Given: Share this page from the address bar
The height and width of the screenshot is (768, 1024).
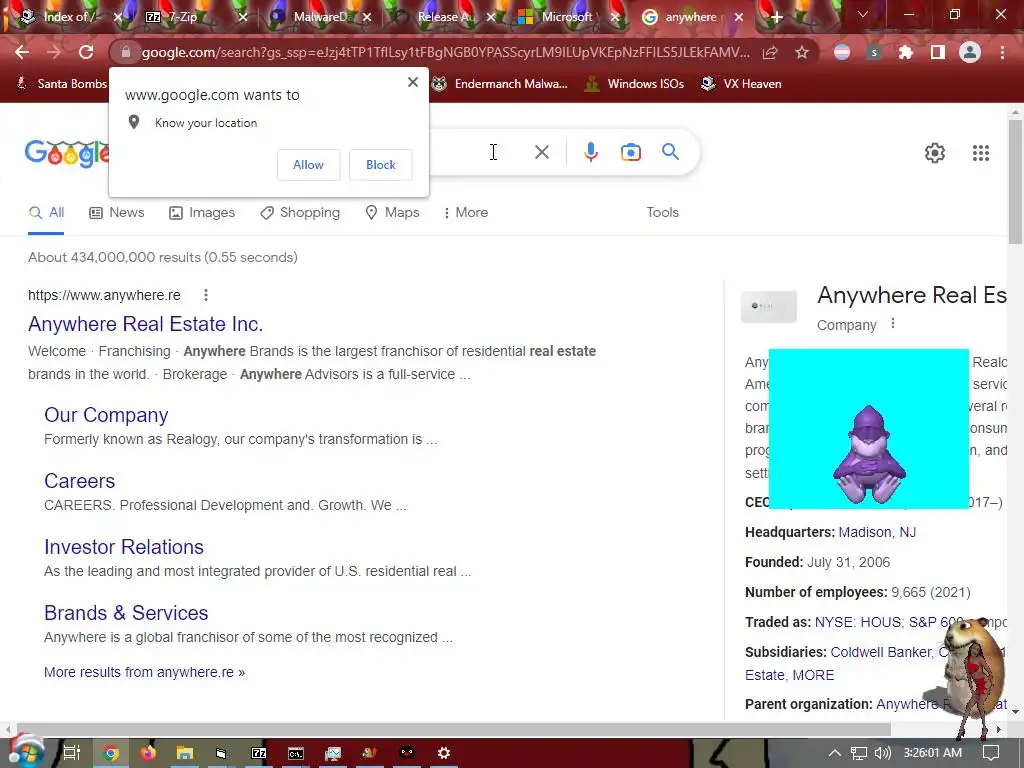Looking at the screenshot, I should click(770, 52).
